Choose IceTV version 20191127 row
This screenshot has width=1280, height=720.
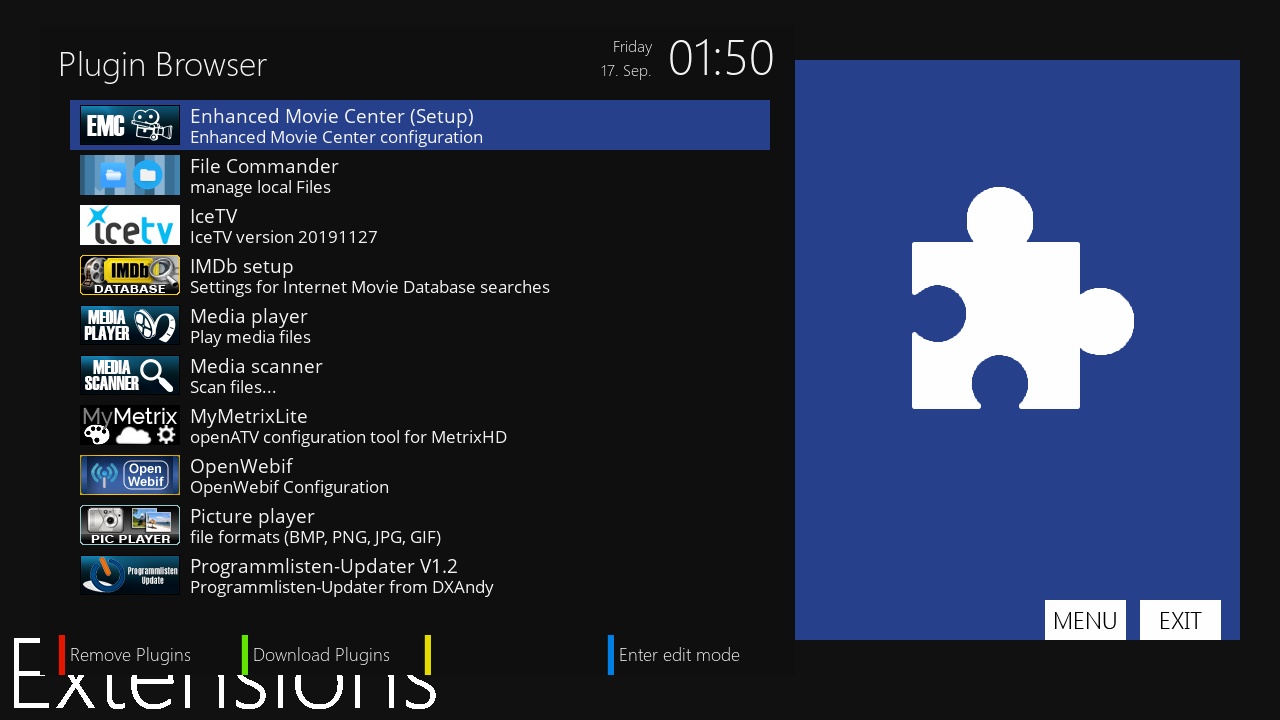[x=420, y=225]
